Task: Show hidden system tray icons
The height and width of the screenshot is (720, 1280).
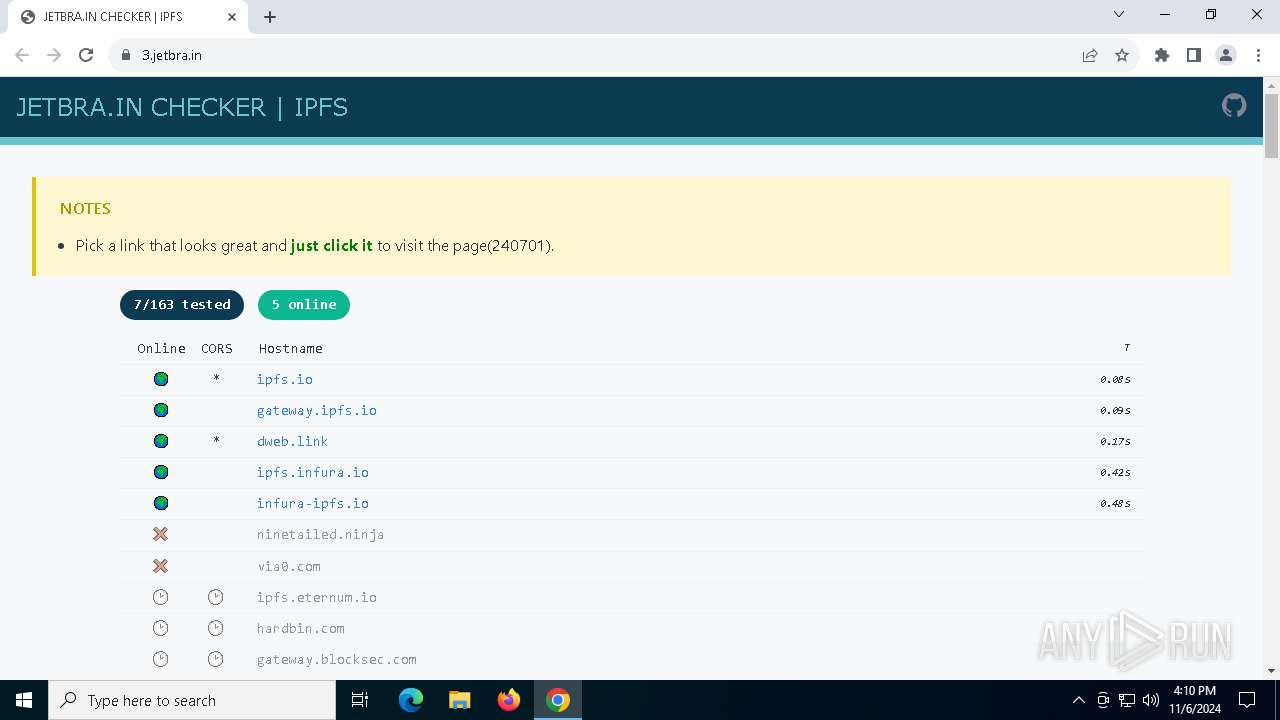Action: click(x=1079, y=700)
